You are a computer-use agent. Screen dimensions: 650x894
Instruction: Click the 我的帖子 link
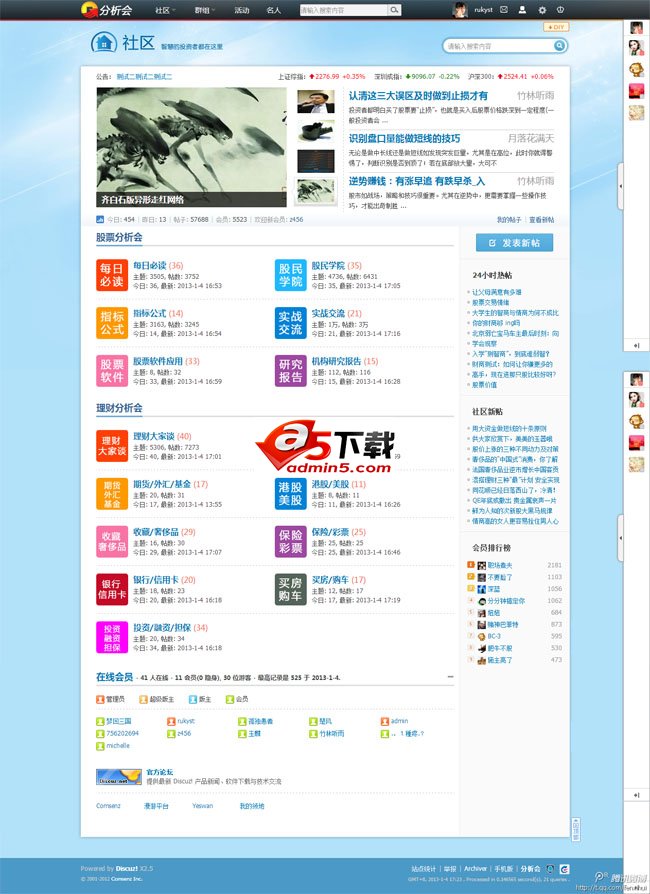[x=509, y=220]
